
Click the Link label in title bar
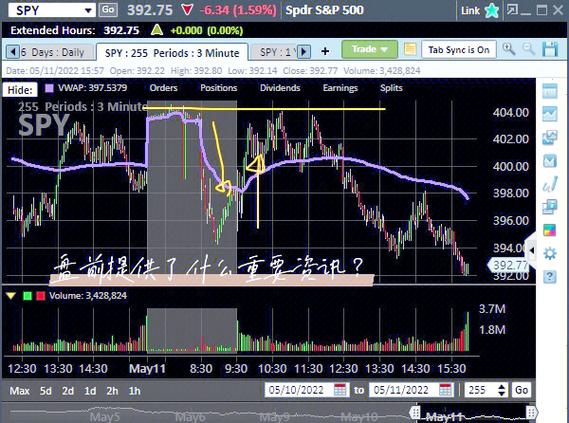[470, 11]
